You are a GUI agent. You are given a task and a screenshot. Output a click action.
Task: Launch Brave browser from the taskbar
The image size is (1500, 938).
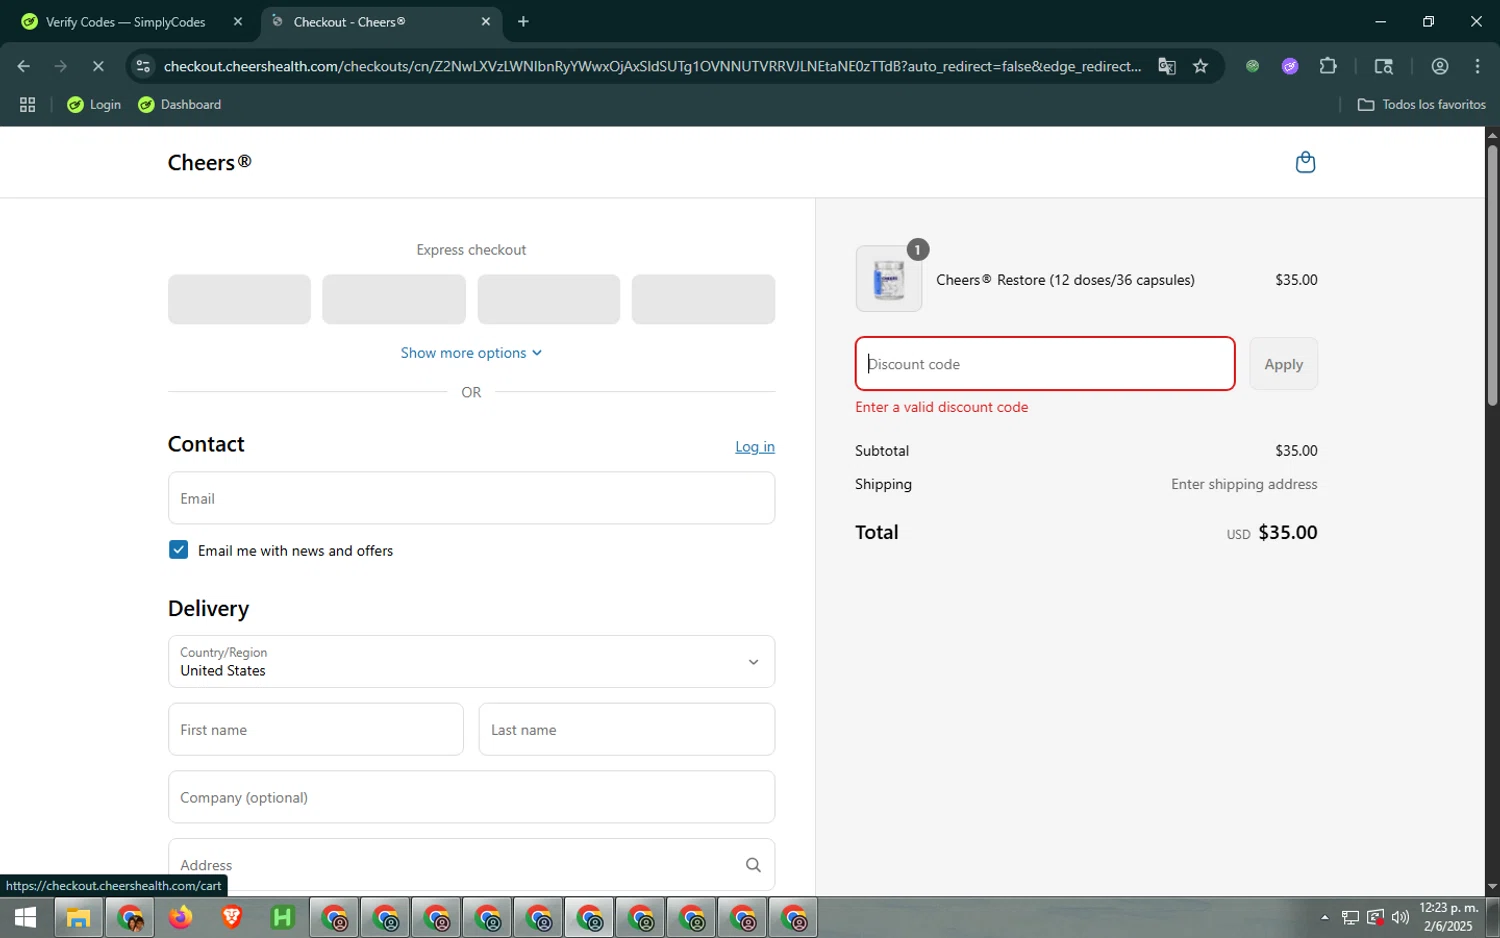coord(231,917)
